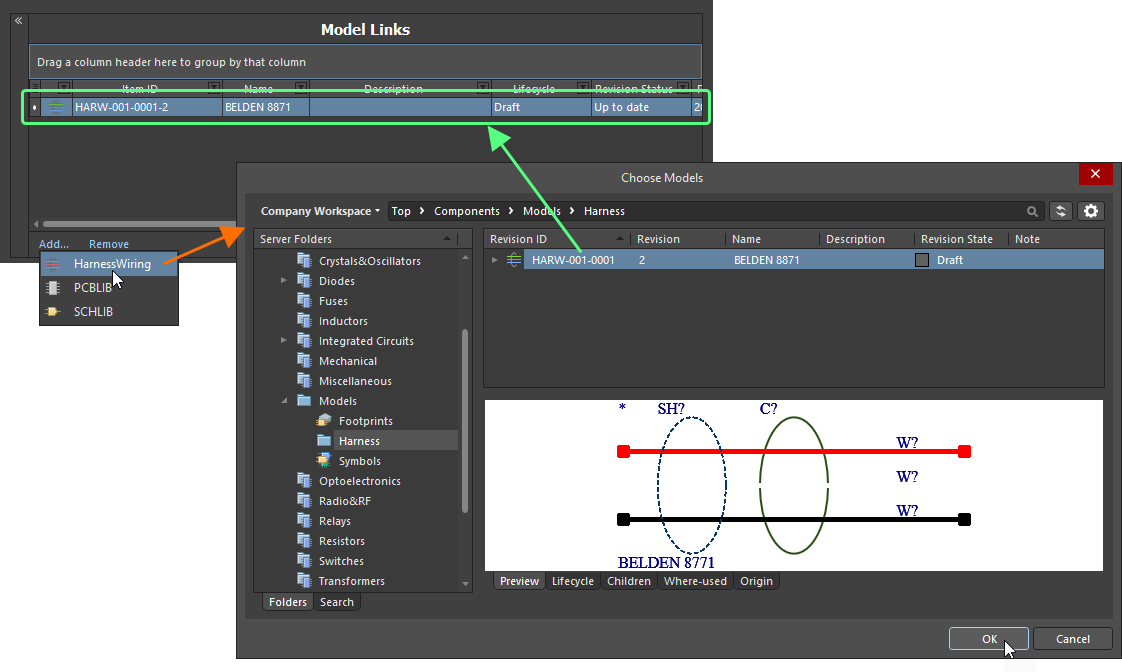Viewport: 1122px width, 672px height.
Task: Open the Where-used tab below the preview
Action: 695,581
